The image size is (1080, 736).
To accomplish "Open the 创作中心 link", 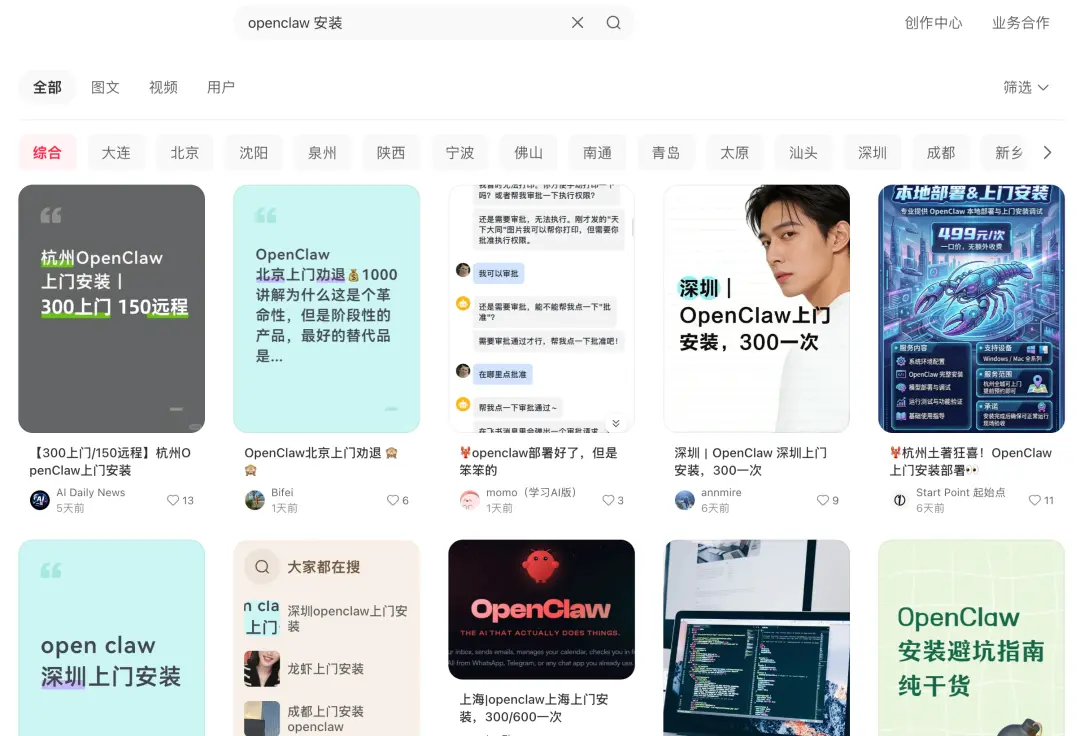I will point(933,22).
